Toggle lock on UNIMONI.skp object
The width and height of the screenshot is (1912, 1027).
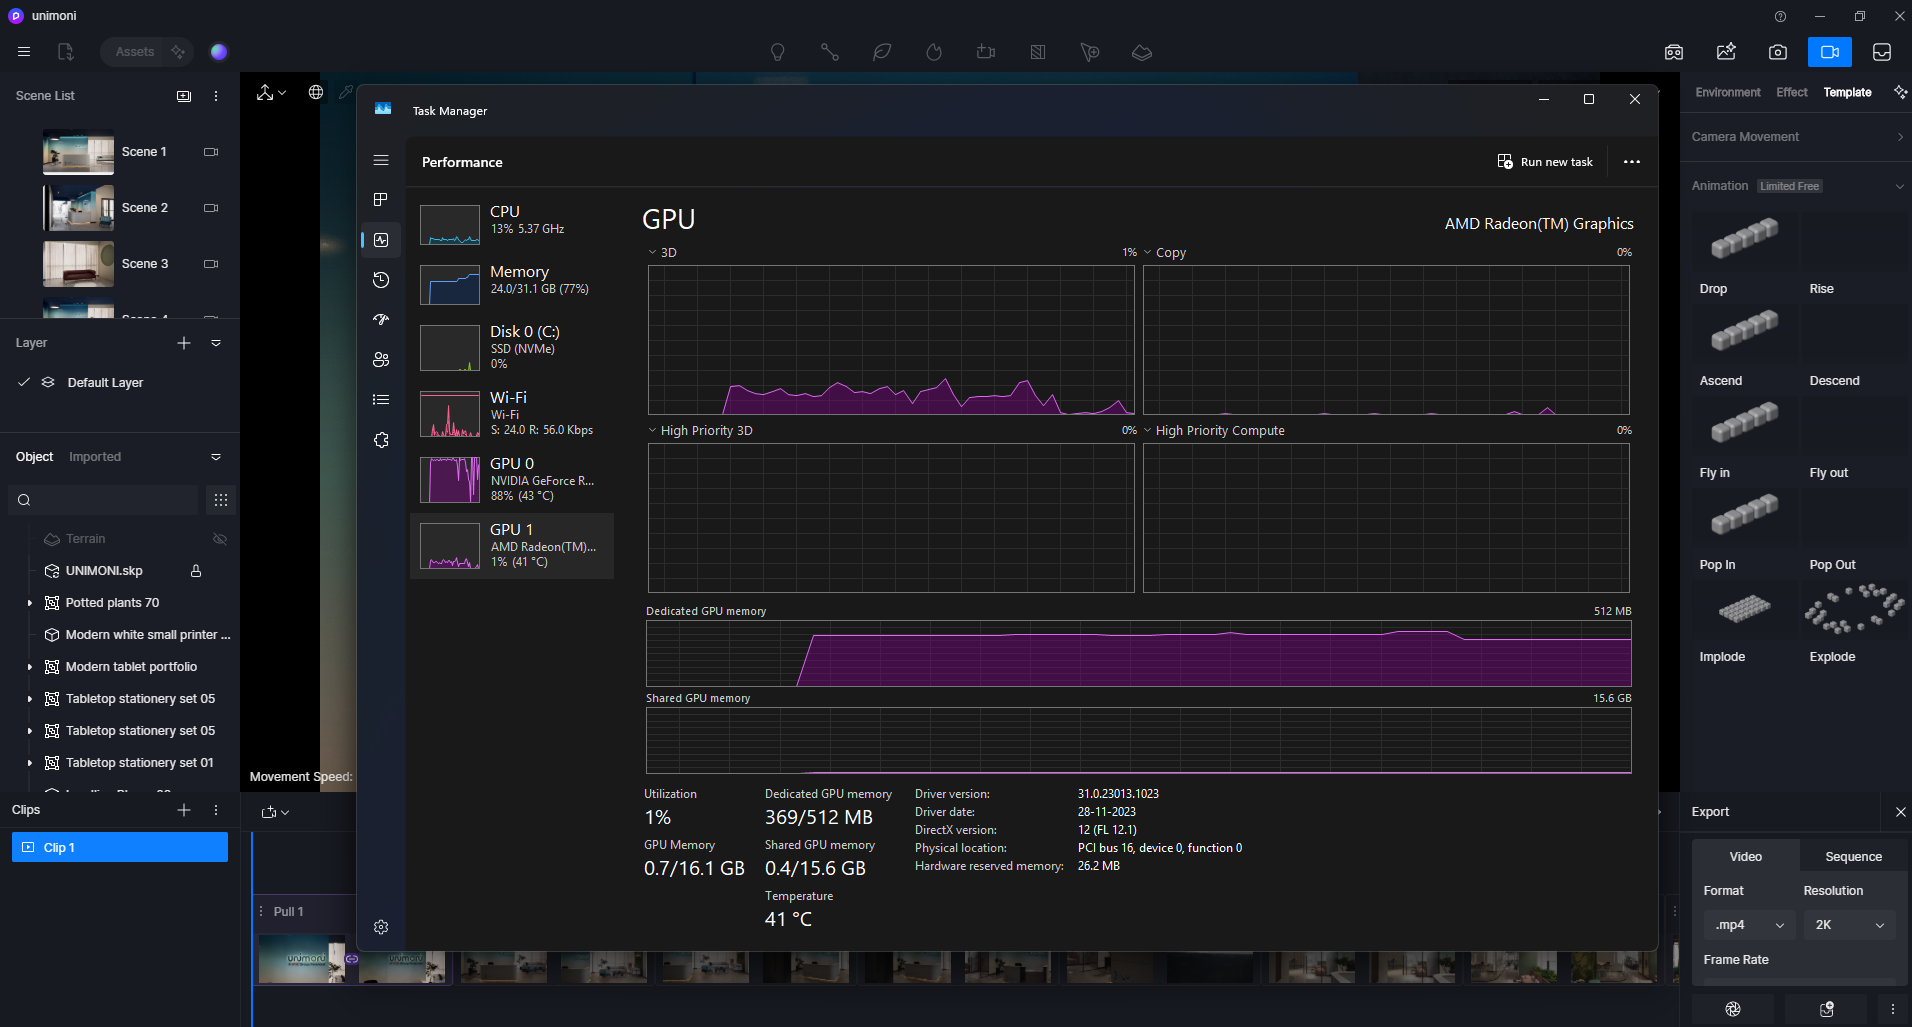pyautogui.click(x=196, y=571)
